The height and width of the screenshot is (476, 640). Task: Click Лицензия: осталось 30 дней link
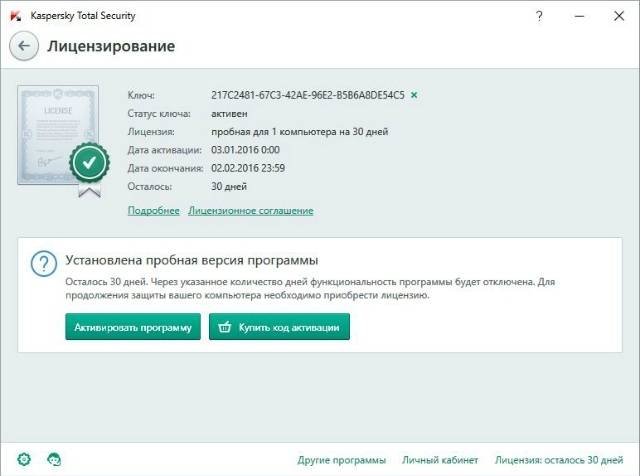559,460
